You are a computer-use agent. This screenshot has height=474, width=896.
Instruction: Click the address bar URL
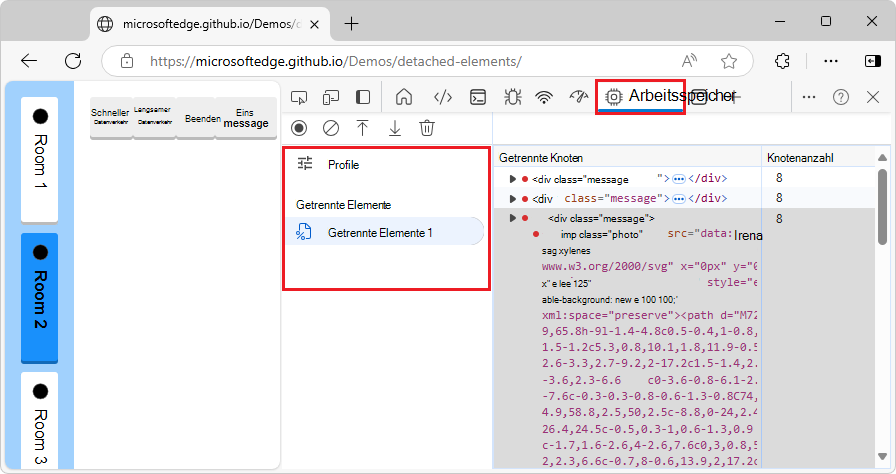[x=335, y=61]
